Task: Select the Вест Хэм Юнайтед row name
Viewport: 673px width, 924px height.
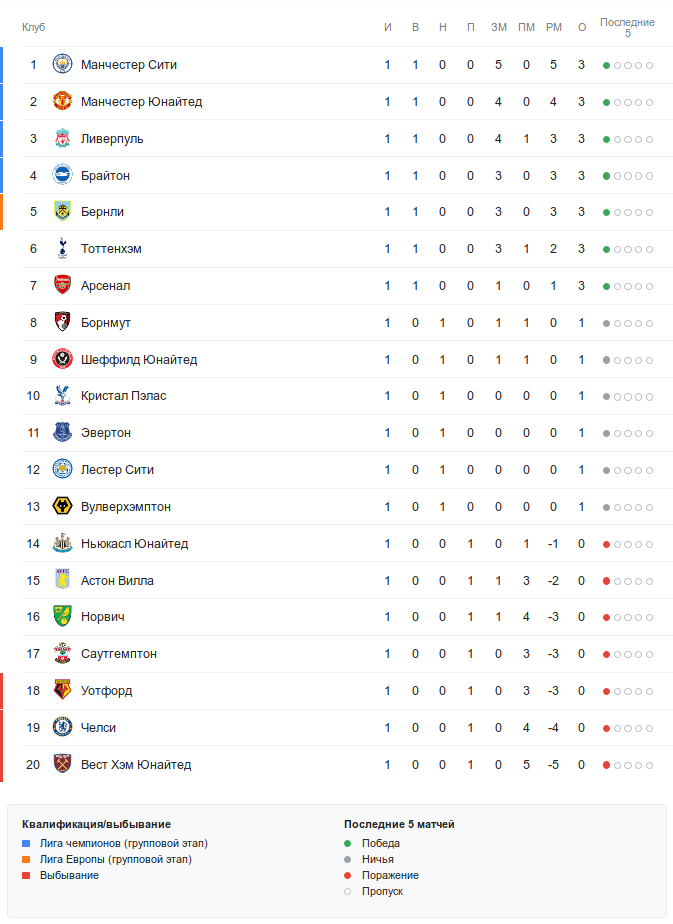Action: click(x=136, y=765)
